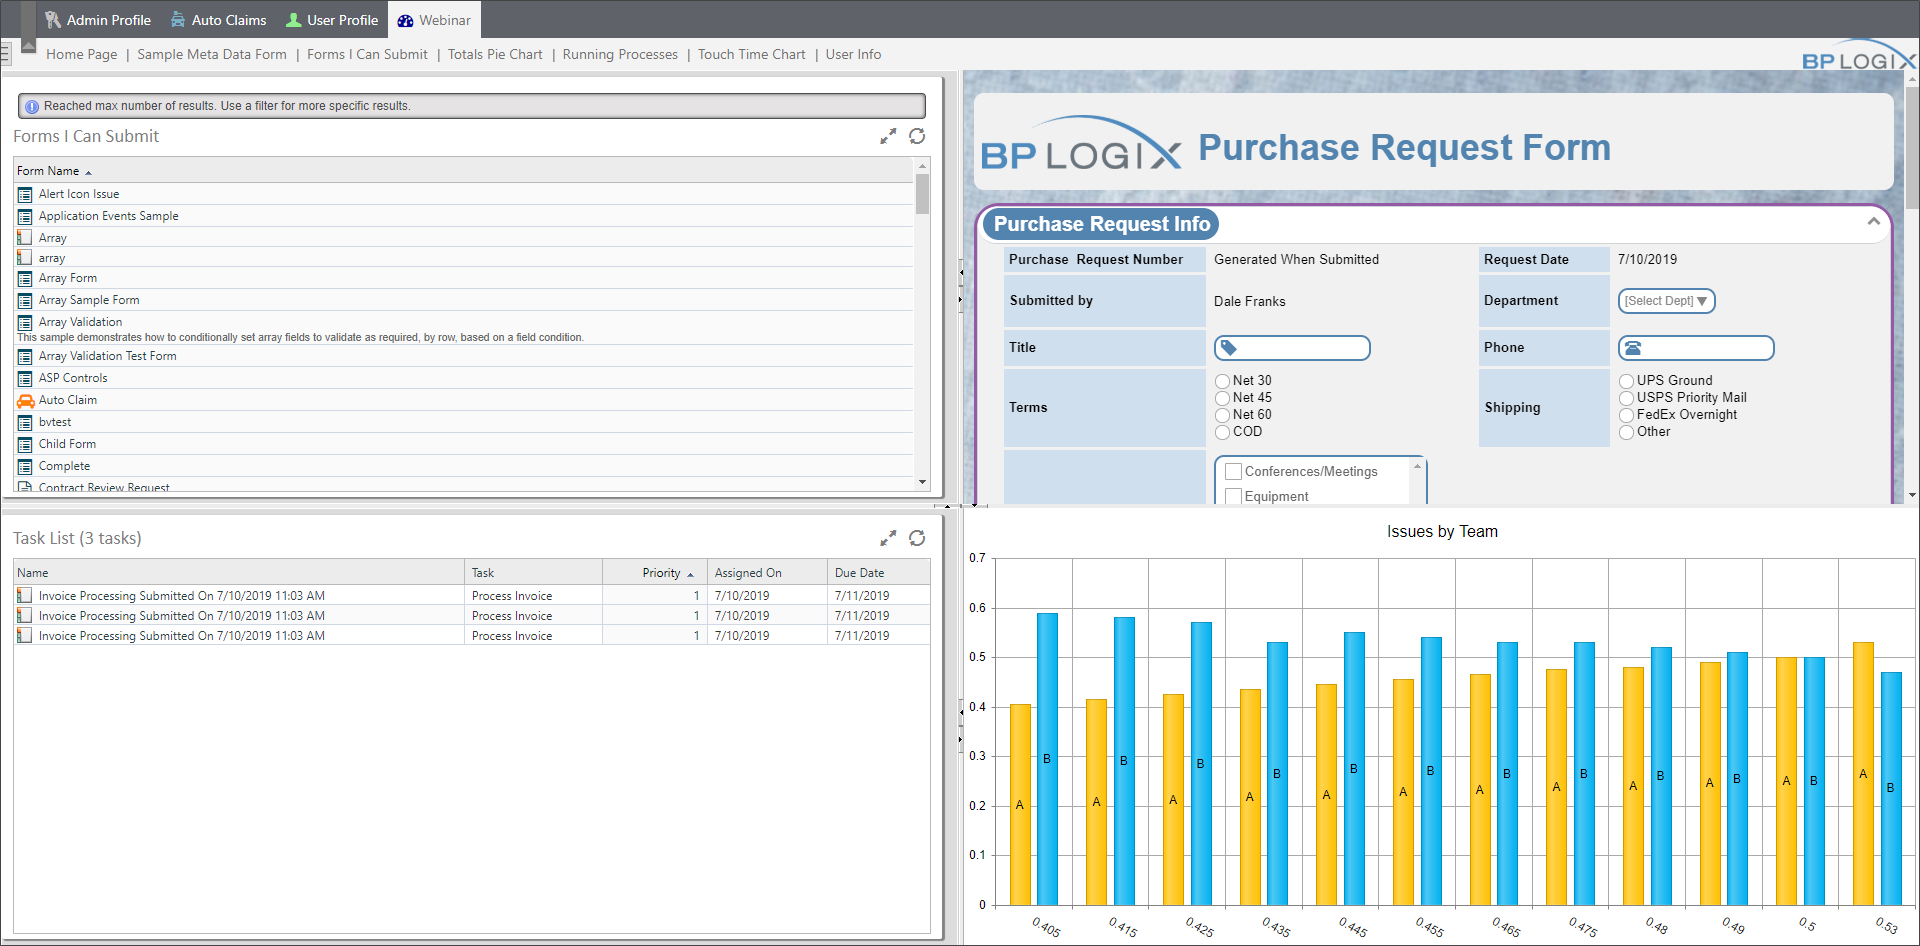The width and height of the screenshot is (1920, 946).
Task: Go to Running Processes page
Action: coord(620,55)
